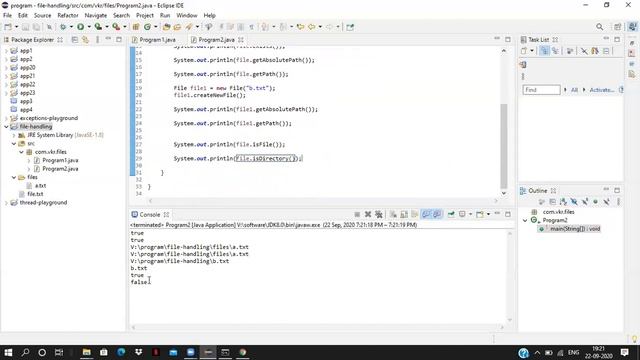Screen dimensions: 640x360
Task: Click the All link in Task List
Action: point(574,90)
